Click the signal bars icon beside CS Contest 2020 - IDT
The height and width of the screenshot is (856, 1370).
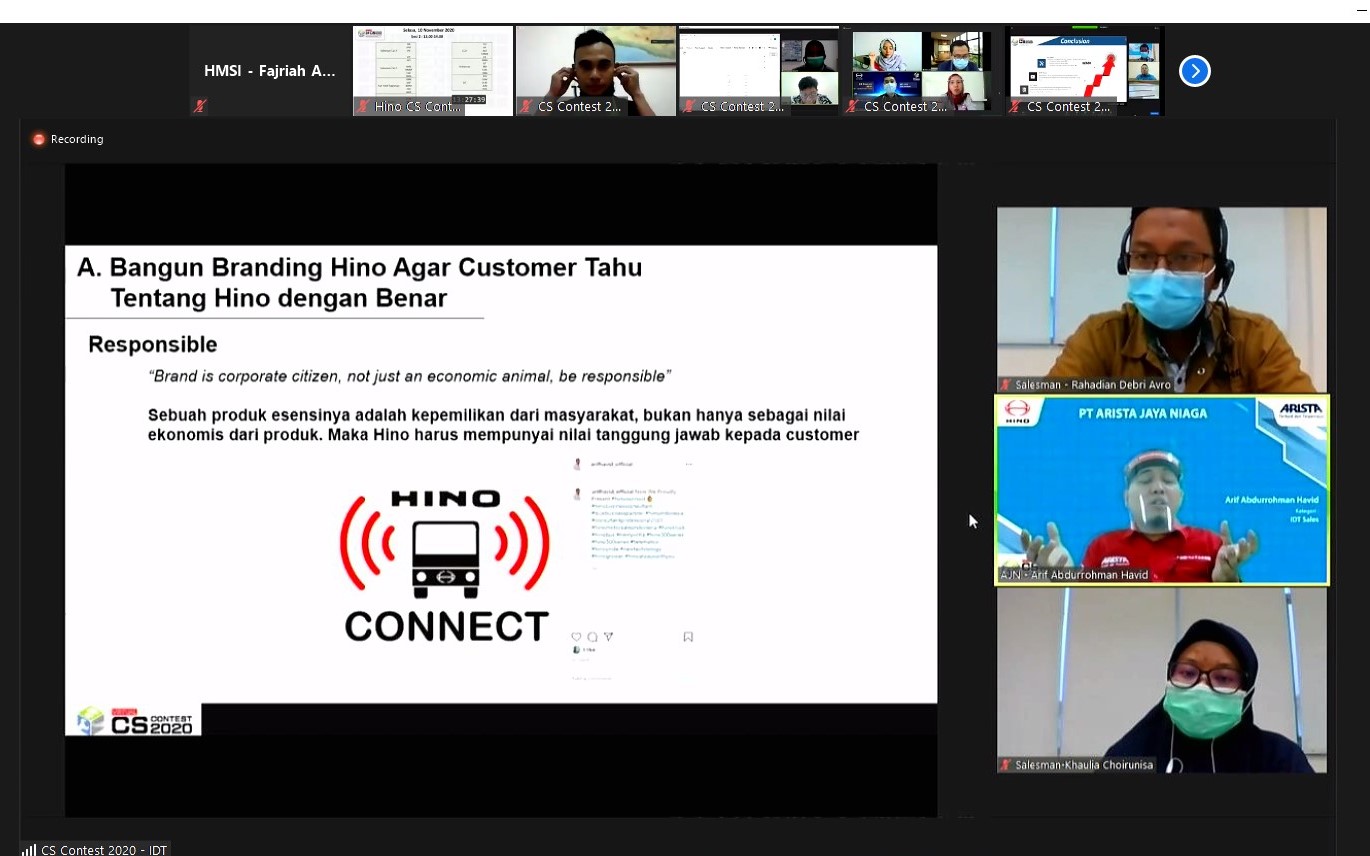click(29, 850)
